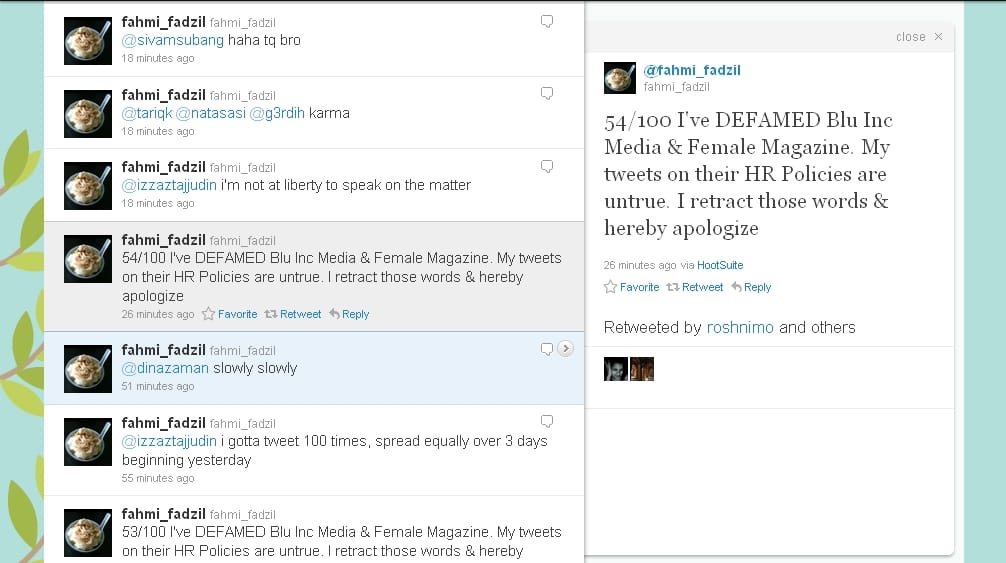Open the HootSuite link

point(720,265)
